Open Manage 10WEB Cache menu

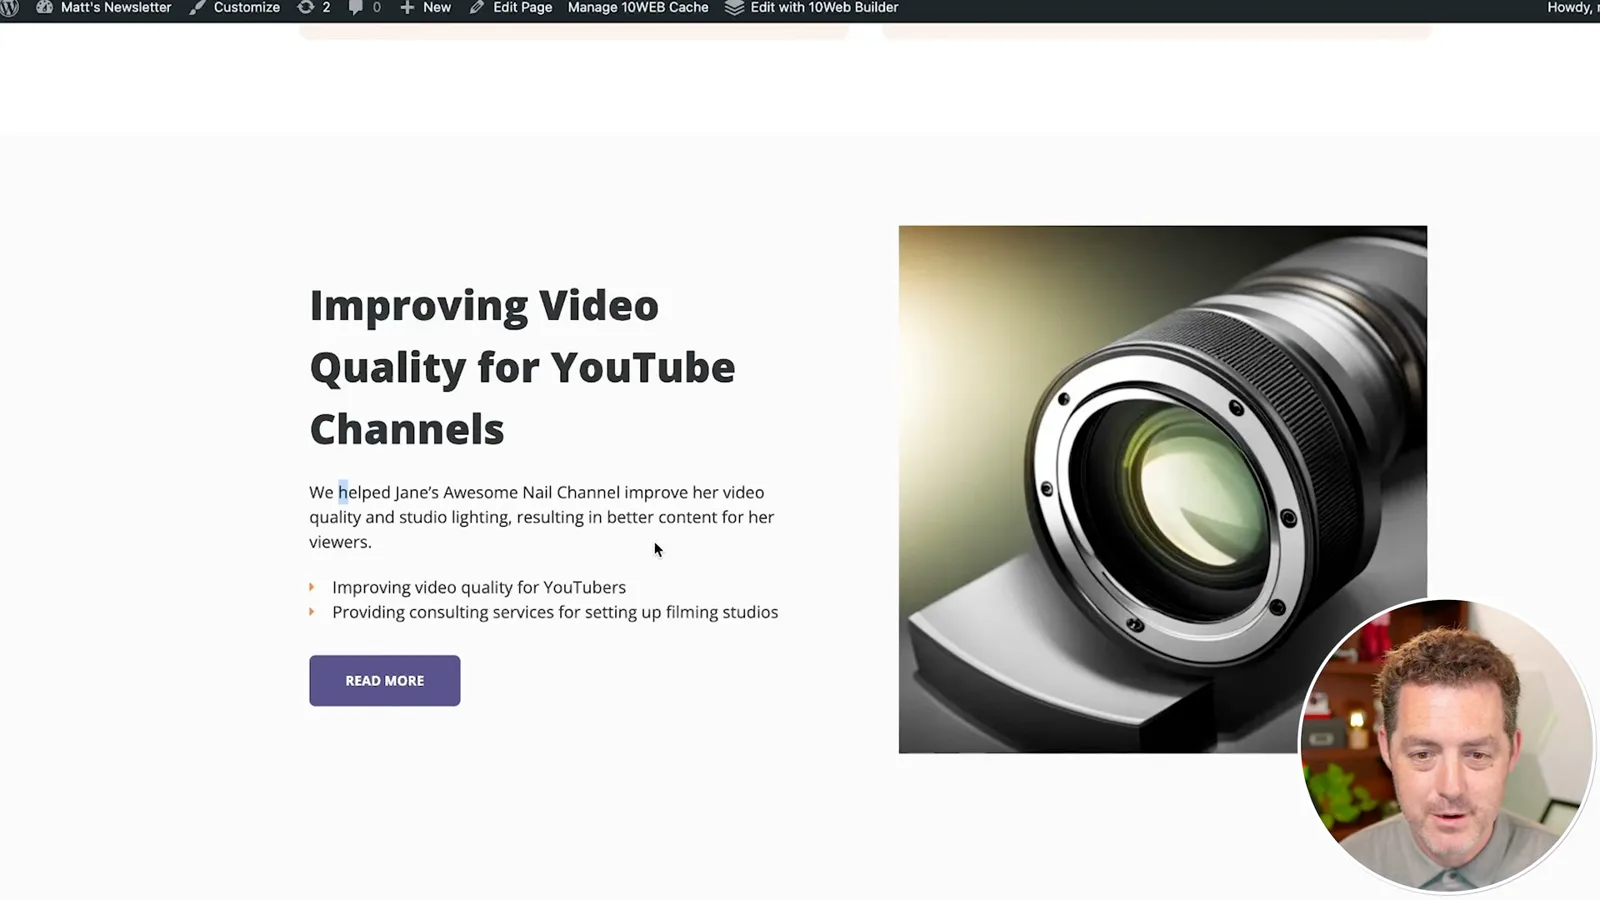[638, 7]
